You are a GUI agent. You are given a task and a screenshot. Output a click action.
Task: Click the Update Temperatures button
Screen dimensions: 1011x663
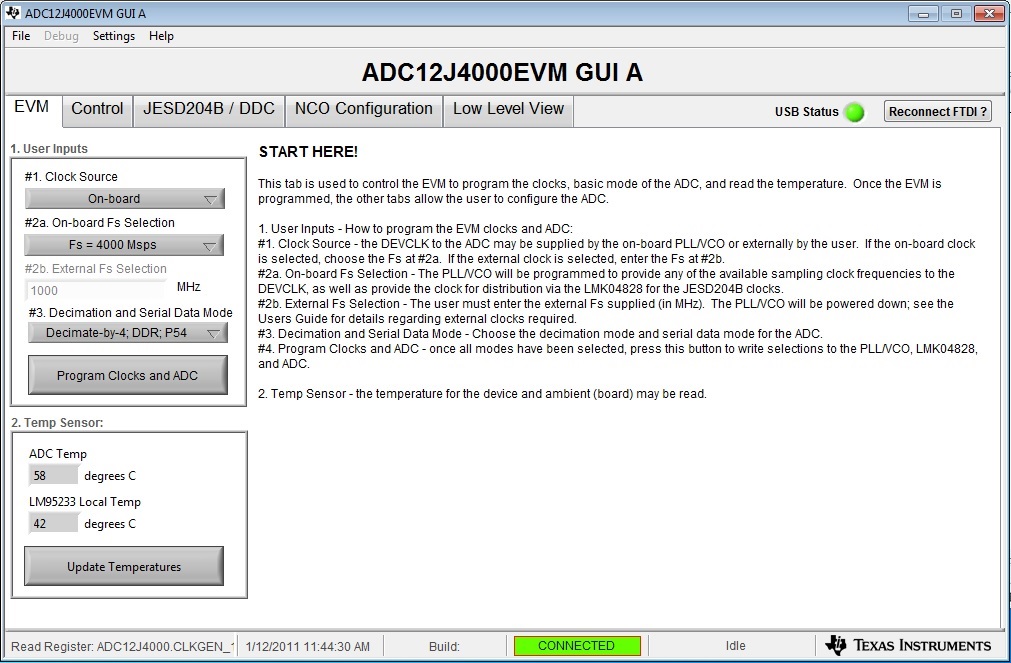coord(124,566)
